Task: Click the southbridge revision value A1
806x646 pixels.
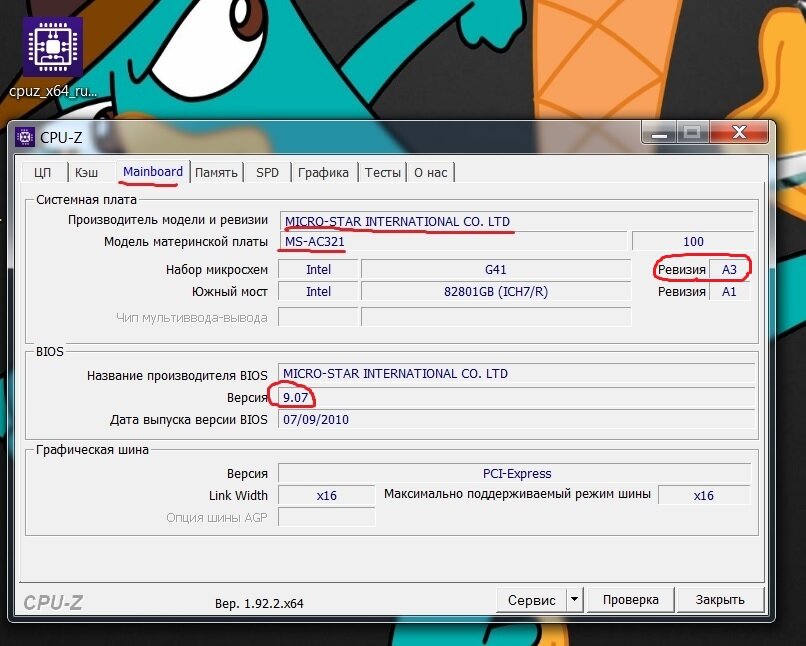Action: (x=729, y=291)
